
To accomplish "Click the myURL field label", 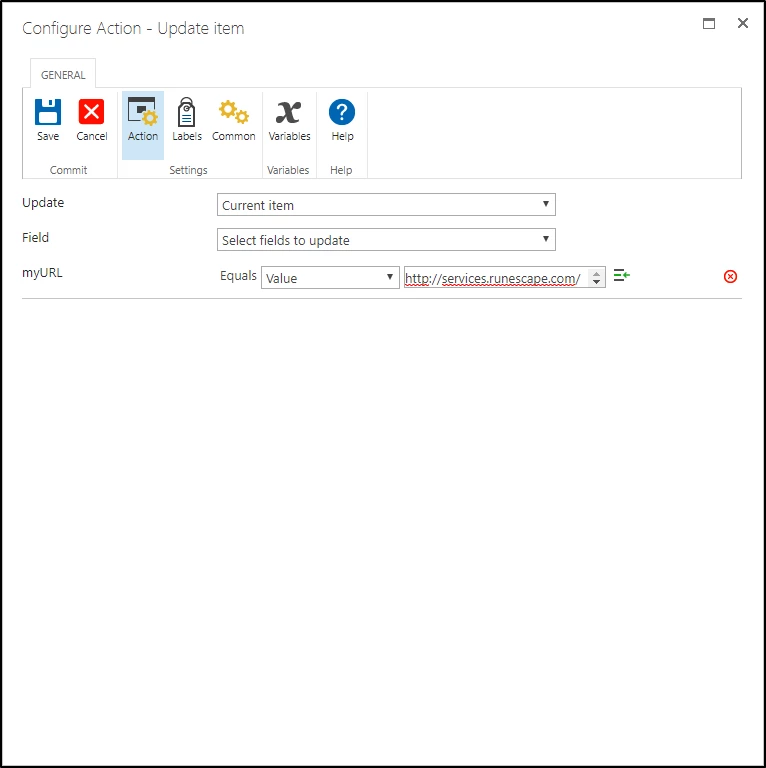I will coord(42,273).
